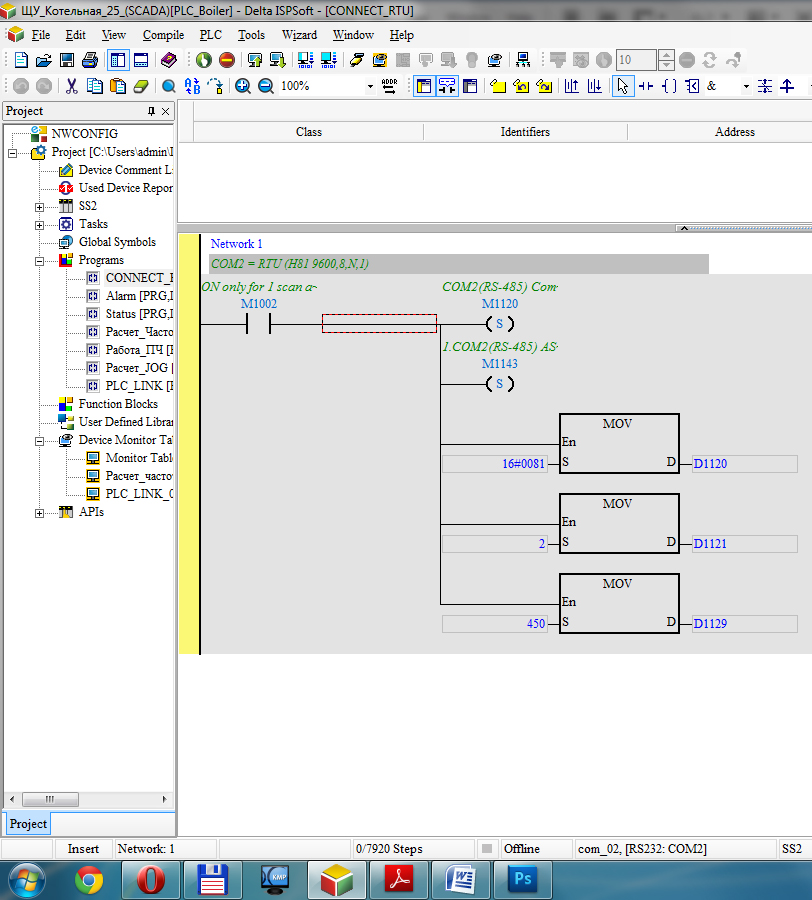Image resolution: width=812 pixels, height=900 pixels.
Task: Toggle the network comment display button
Action: pos(447,86)
